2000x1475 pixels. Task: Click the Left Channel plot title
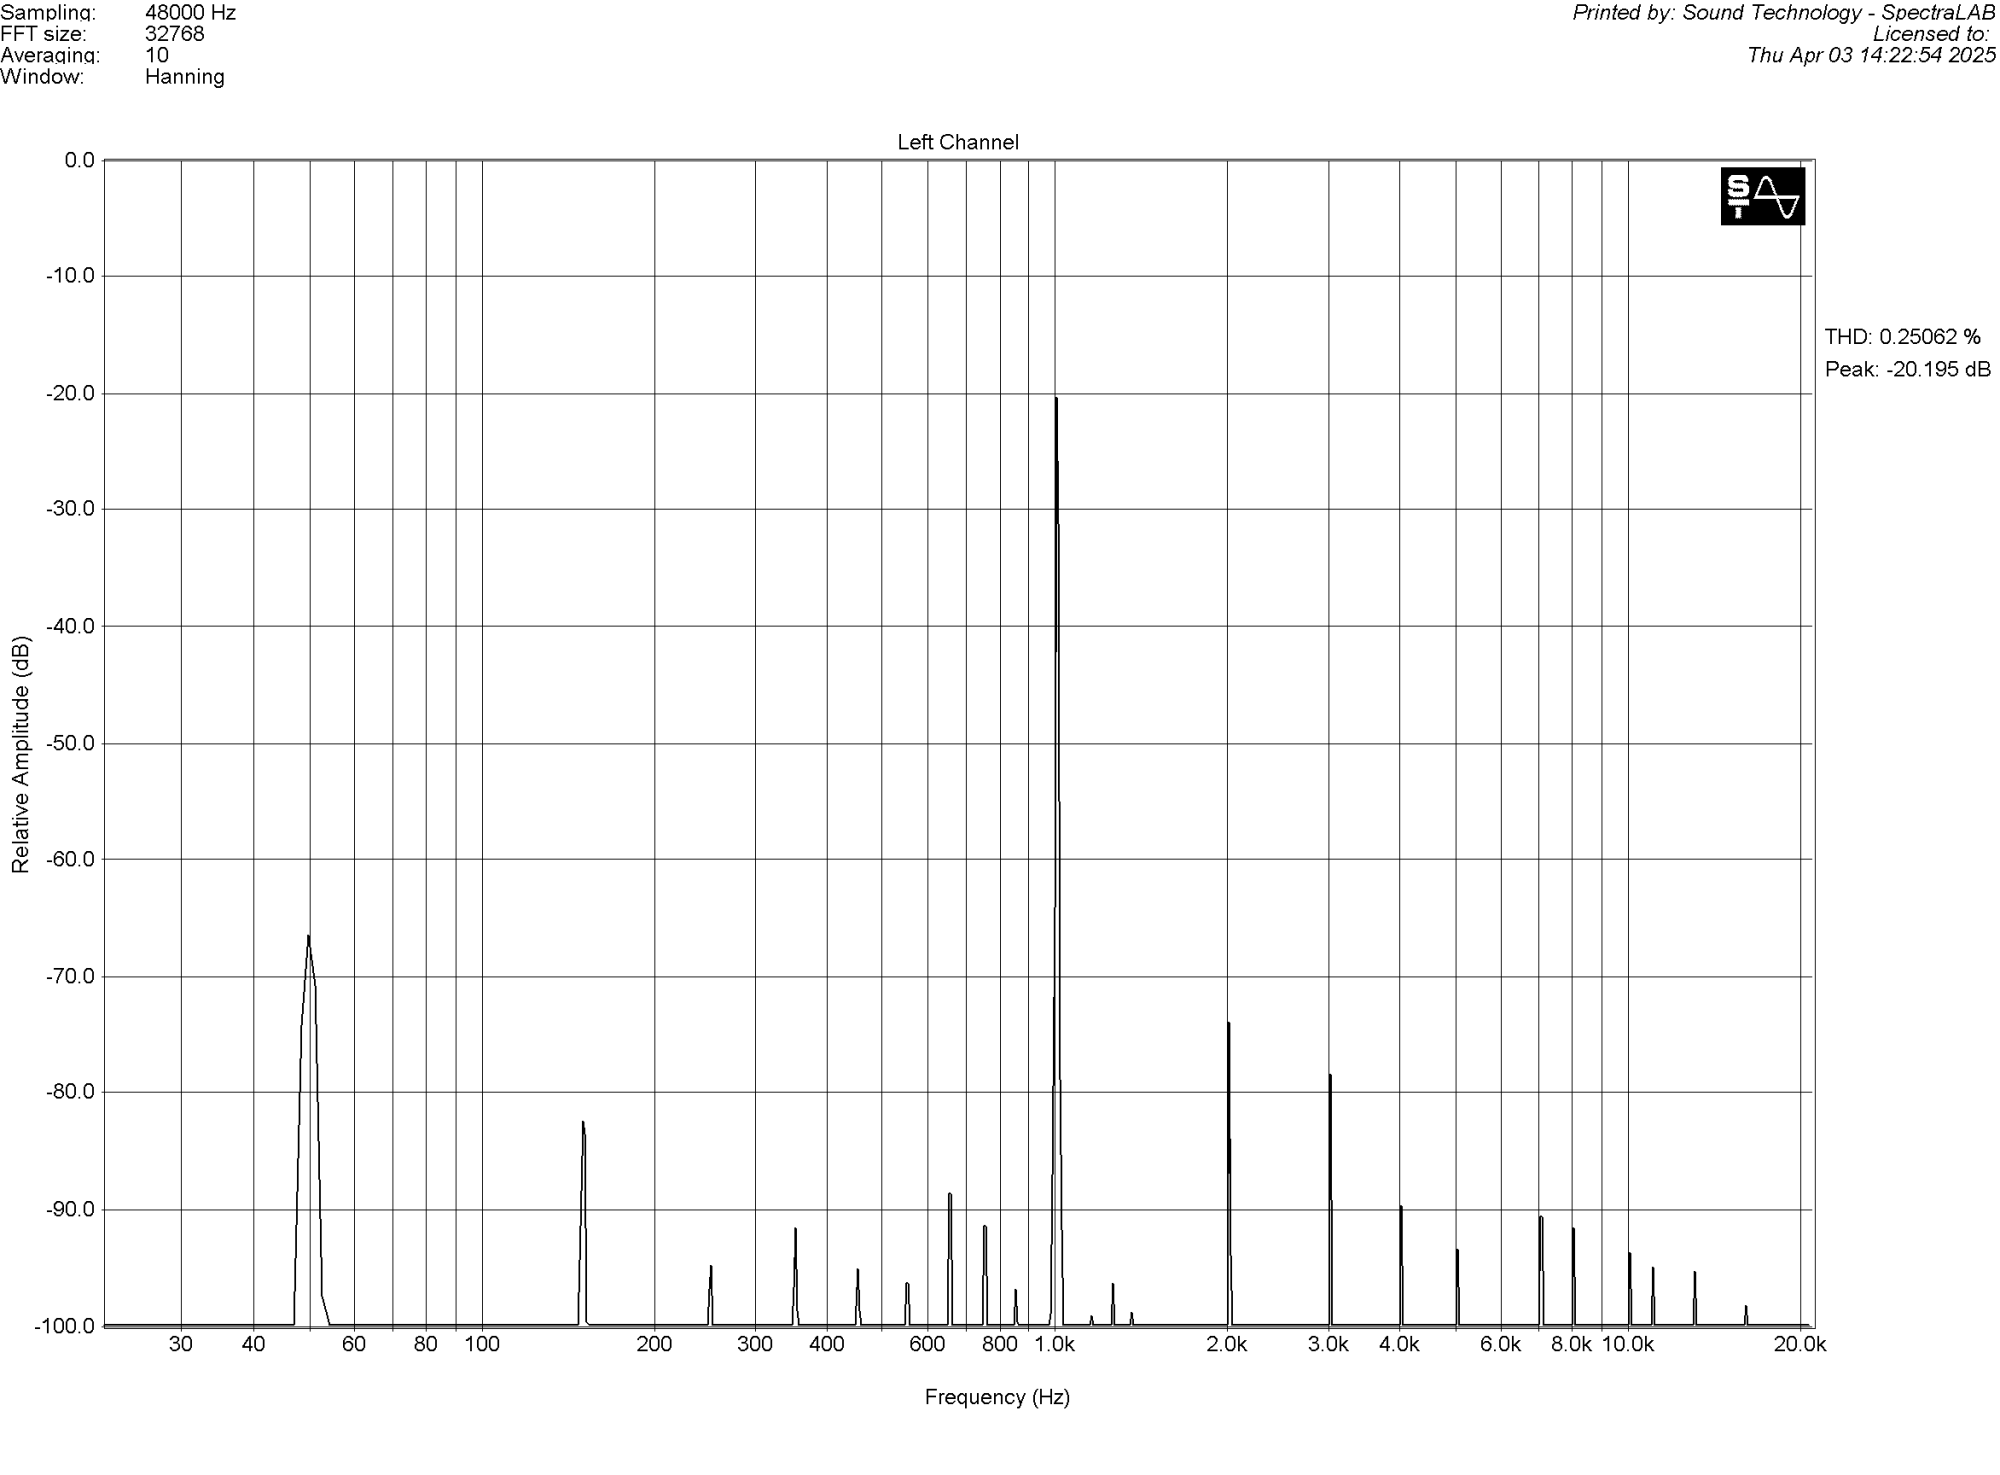point(957,143)
